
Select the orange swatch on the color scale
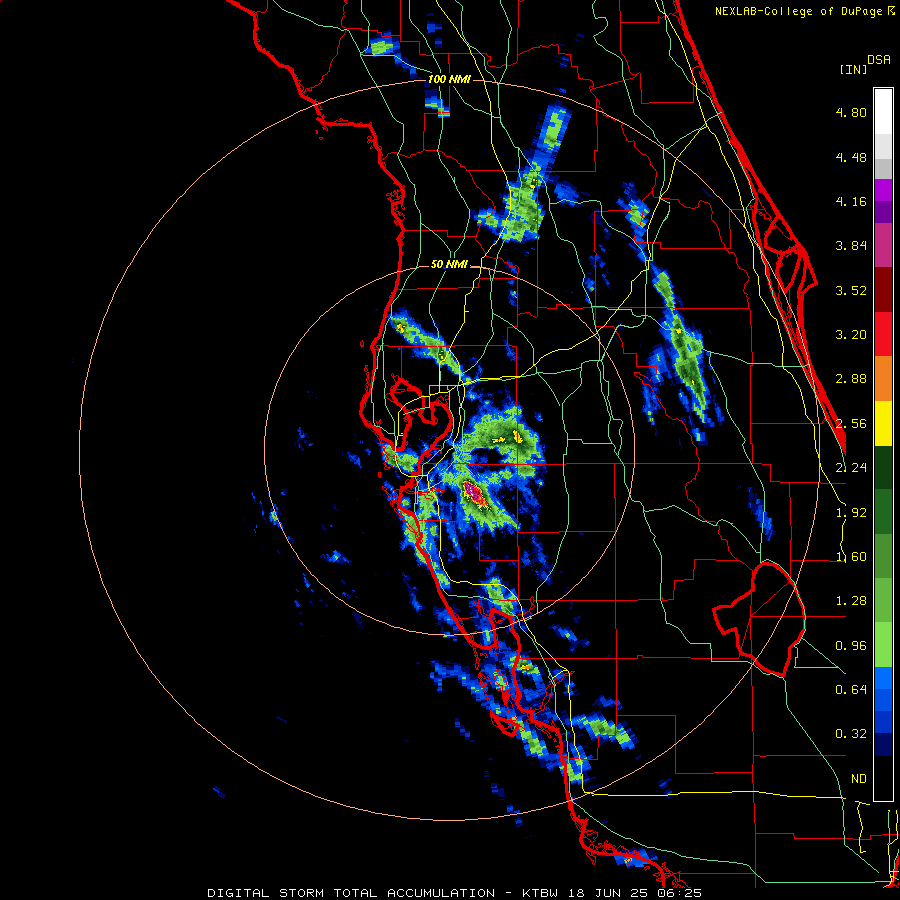pyautogui.click(x=883, y=379)
